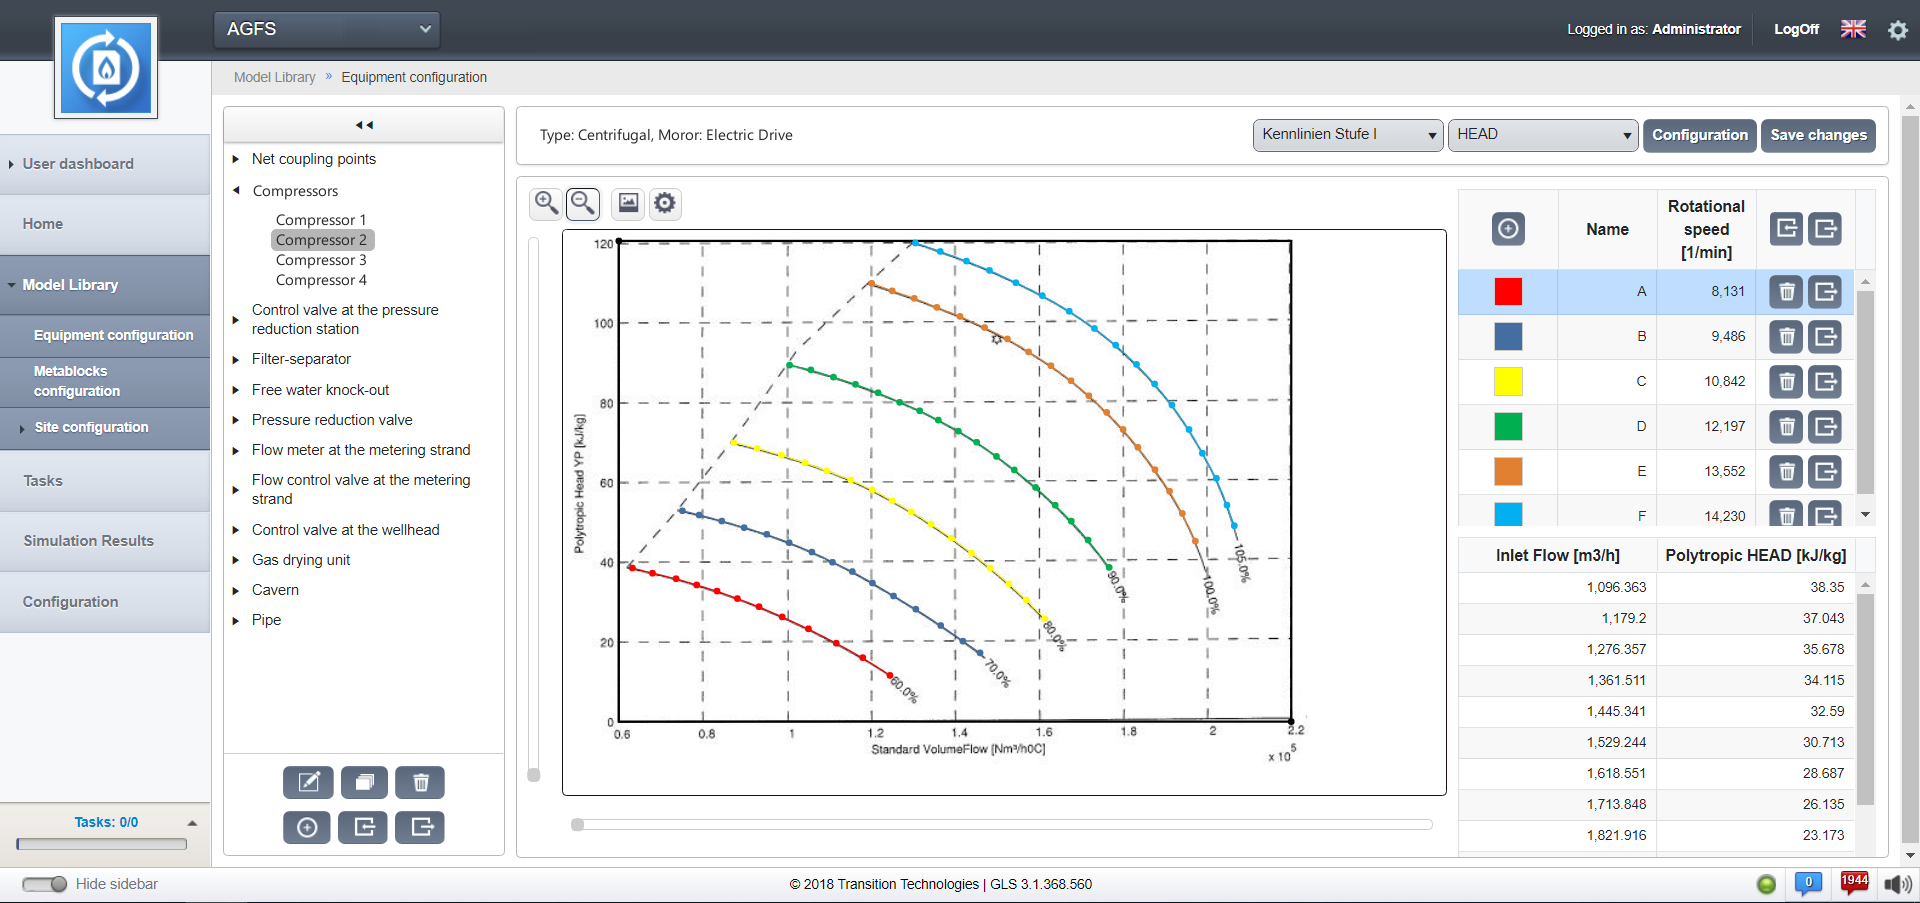Open the Kennlinien Stufe I dropdown

(1347, 135)
